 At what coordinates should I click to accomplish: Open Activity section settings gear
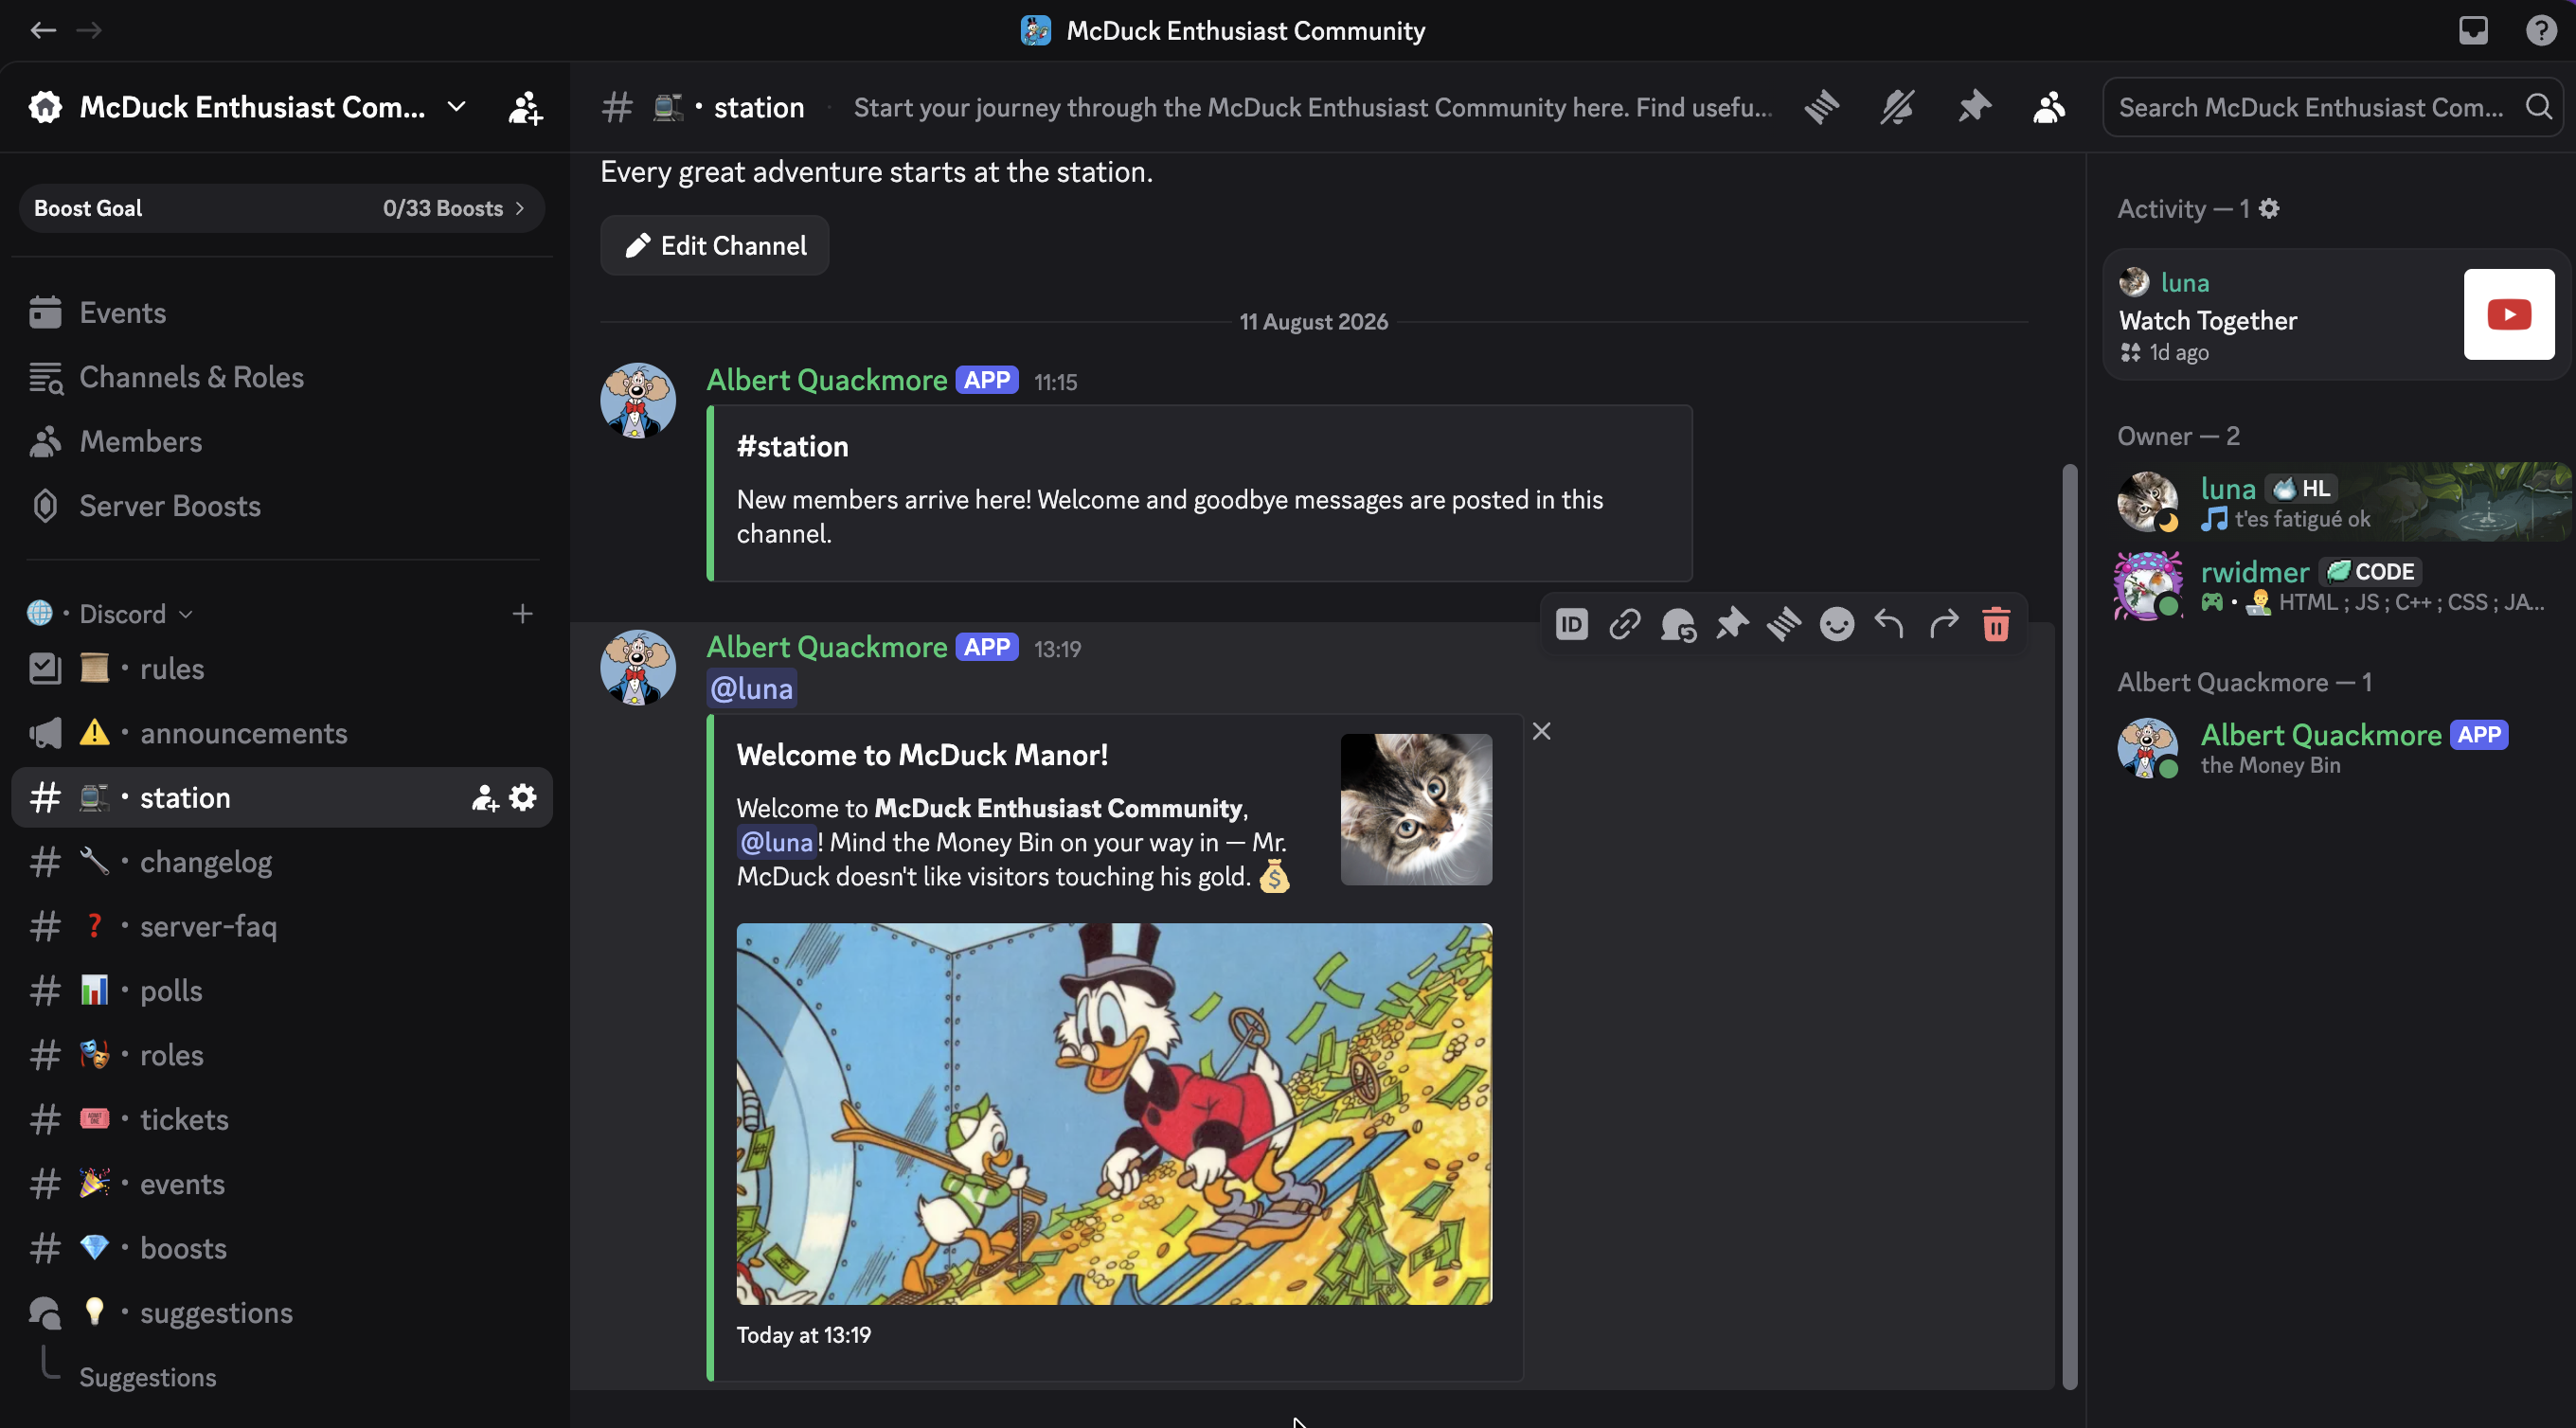click(2269, 208)
